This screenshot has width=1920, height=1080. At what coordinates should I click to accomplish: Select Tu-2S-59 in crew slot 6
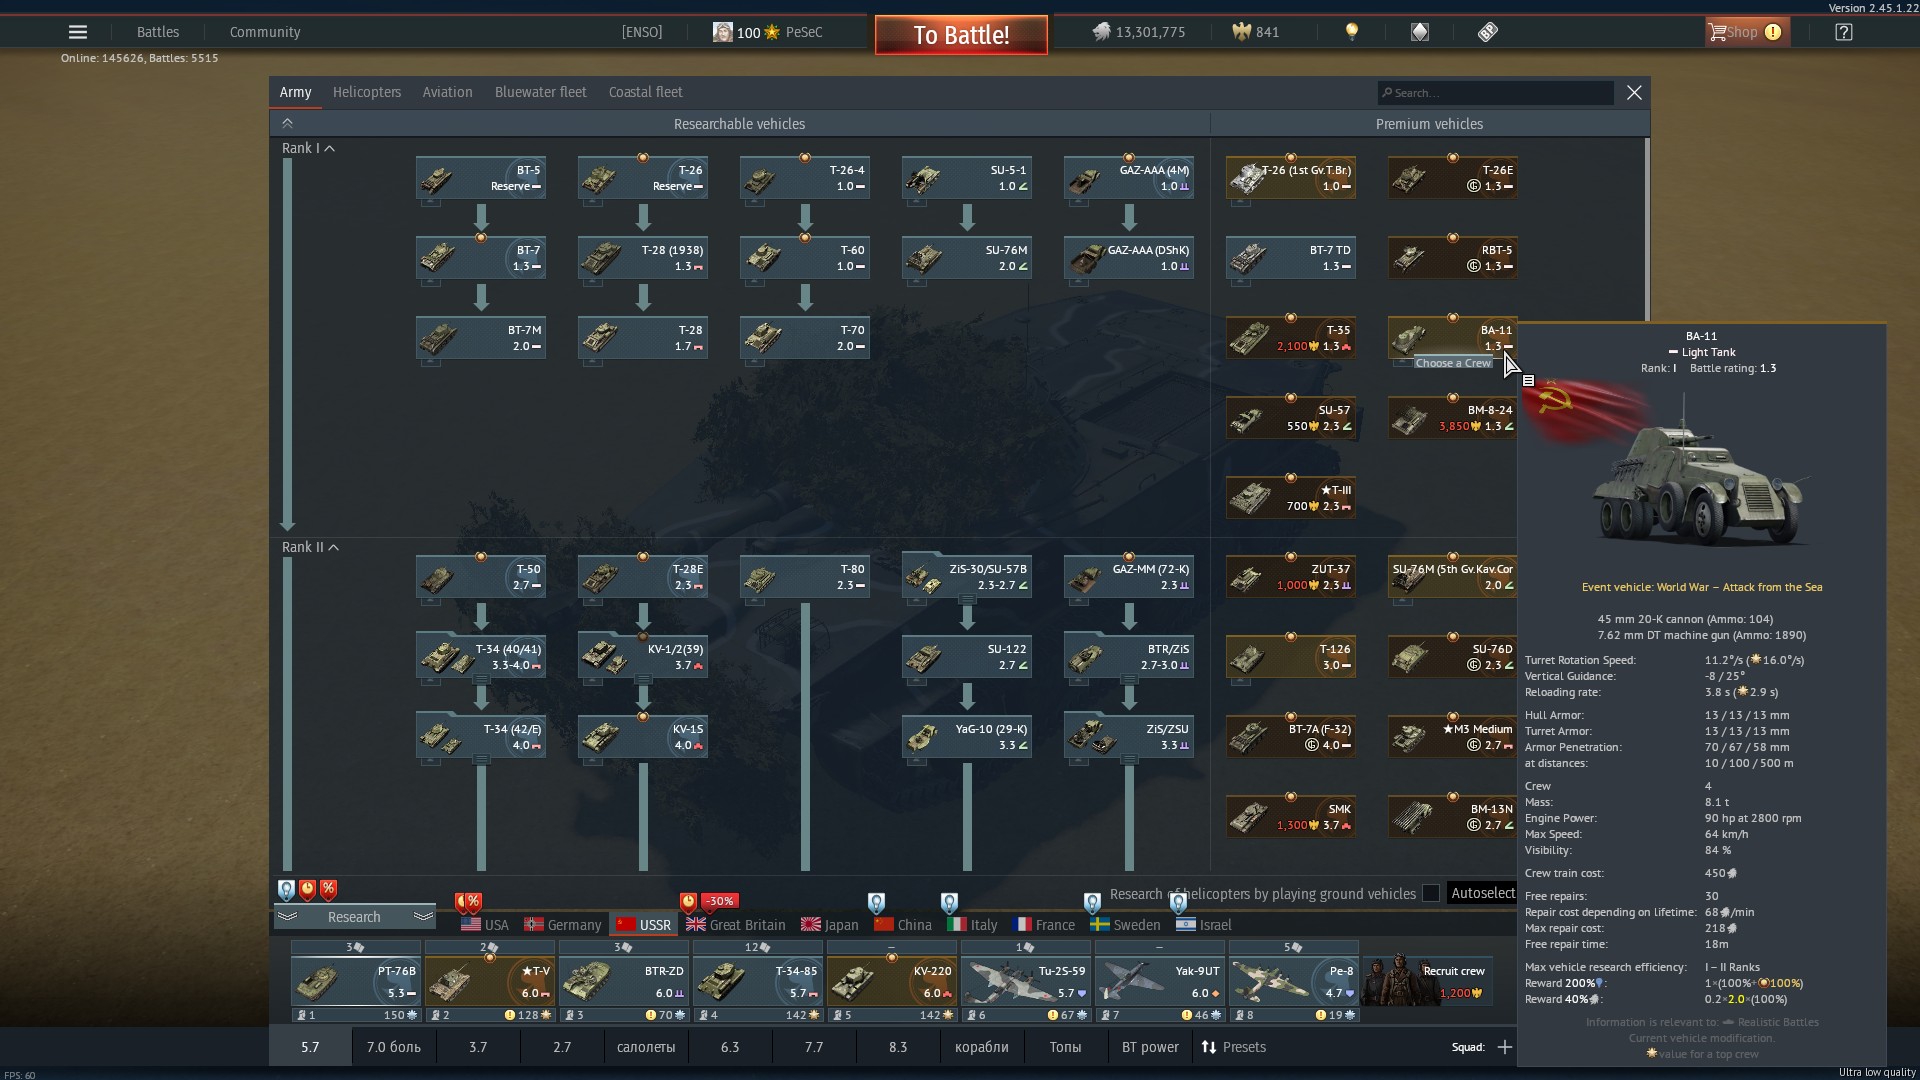click(1026, 981)
